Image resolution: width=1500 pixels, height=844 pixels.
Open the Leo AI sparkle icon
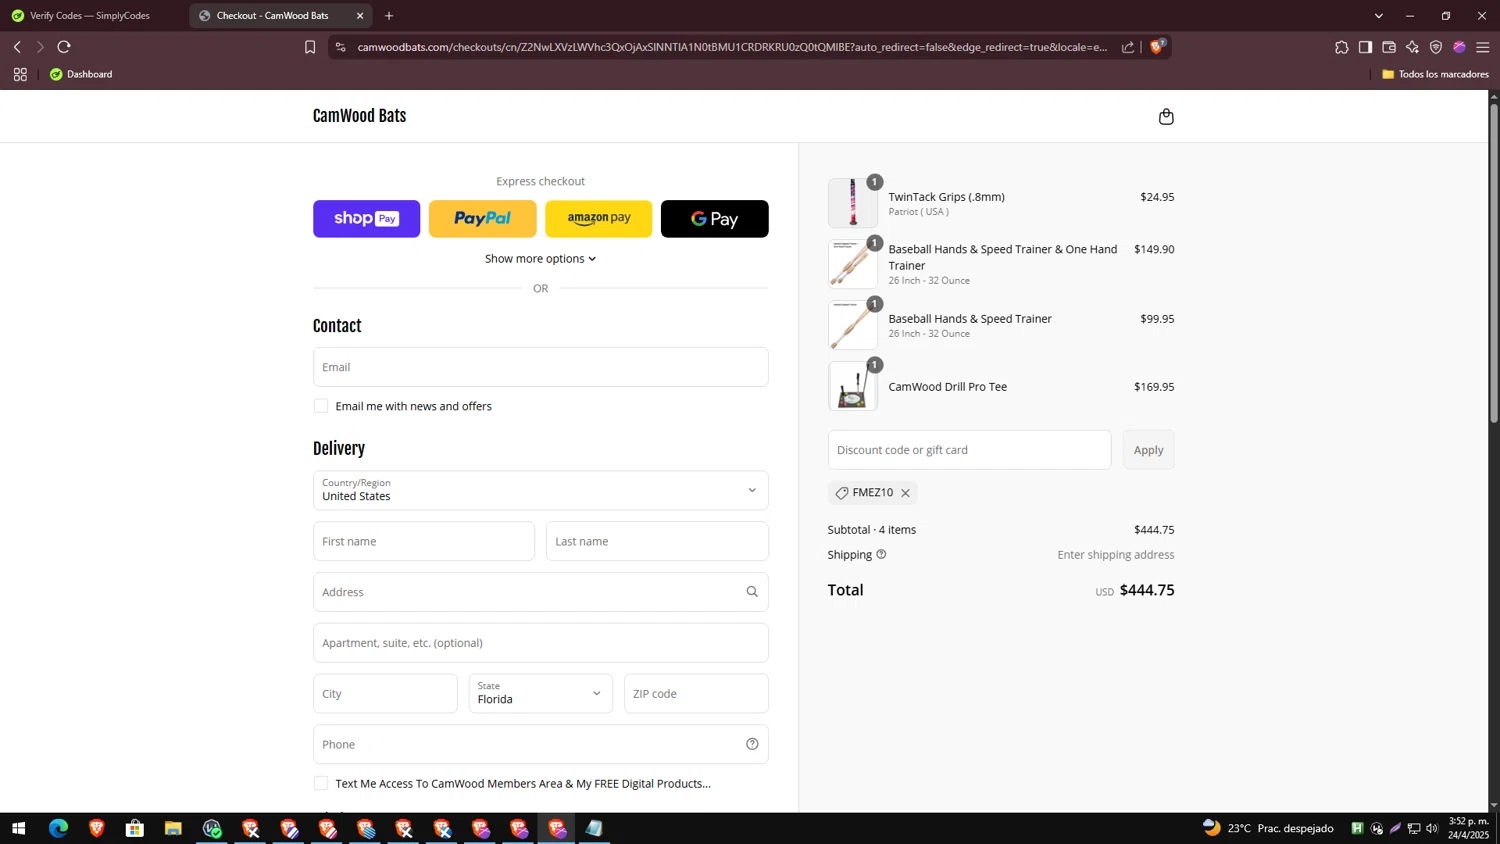pos(1412,47)
